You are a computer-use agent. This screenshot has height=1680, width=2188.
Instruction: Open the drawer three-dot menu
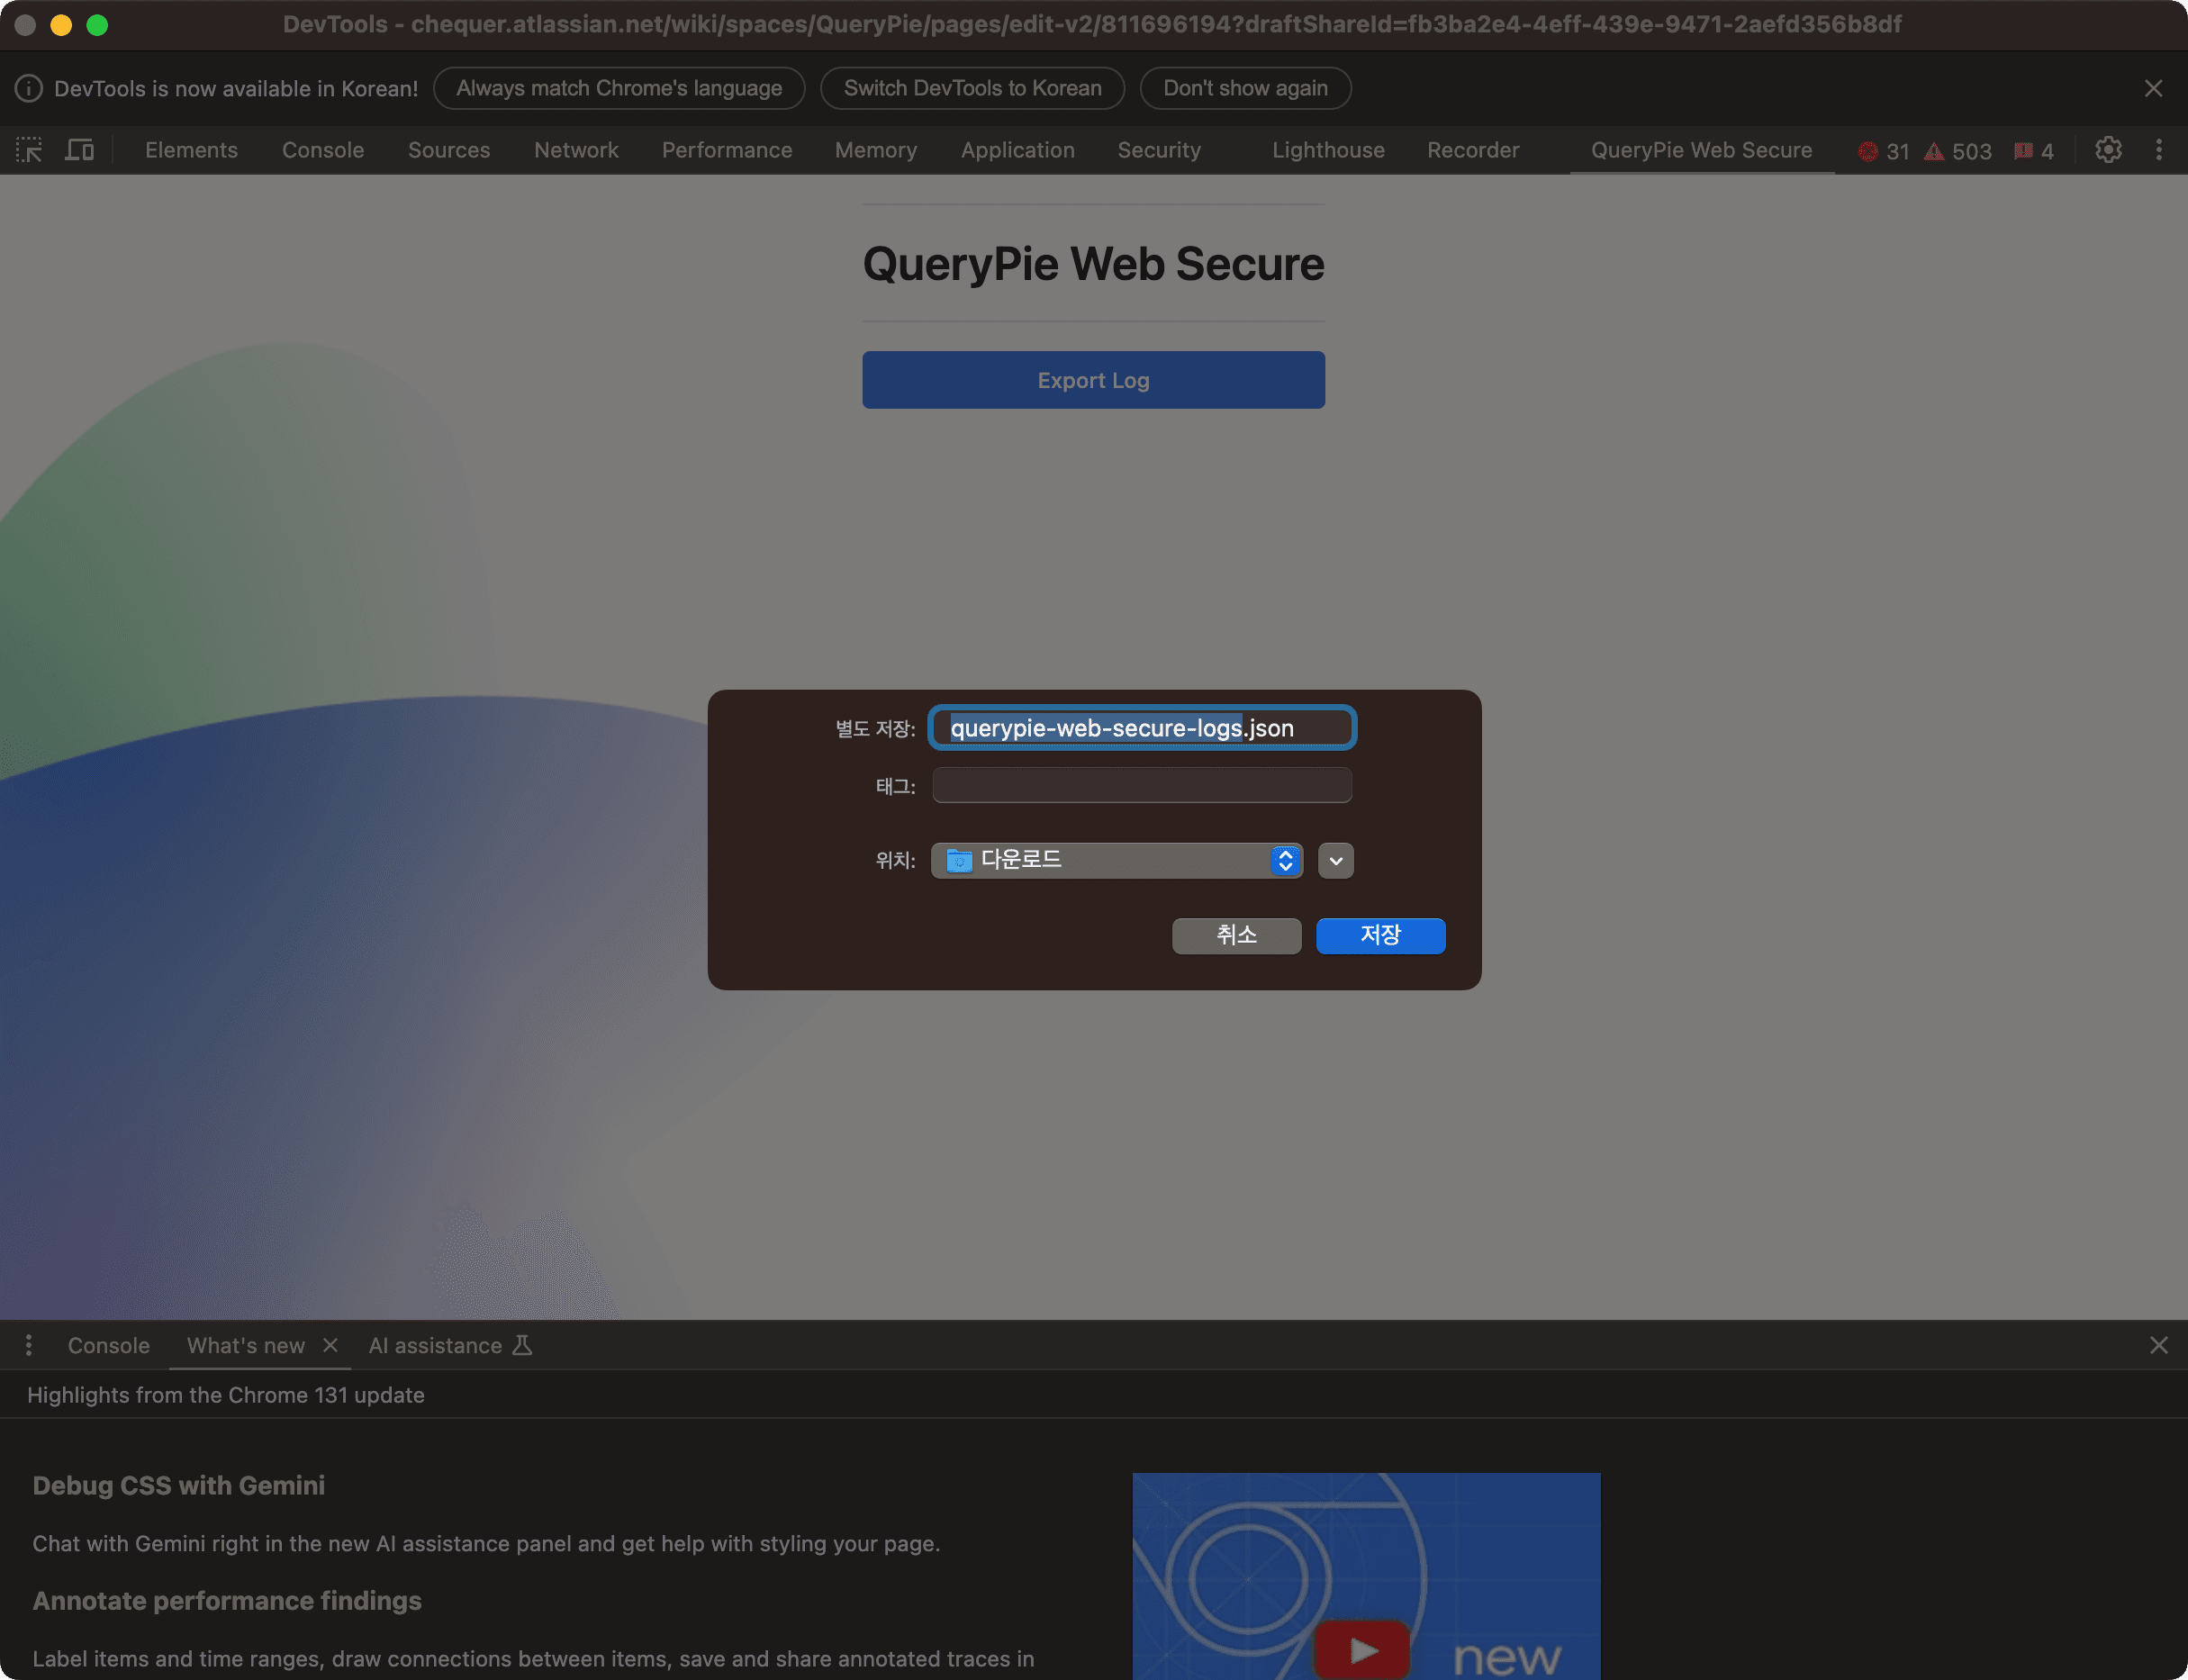[x=29, y=1345]
